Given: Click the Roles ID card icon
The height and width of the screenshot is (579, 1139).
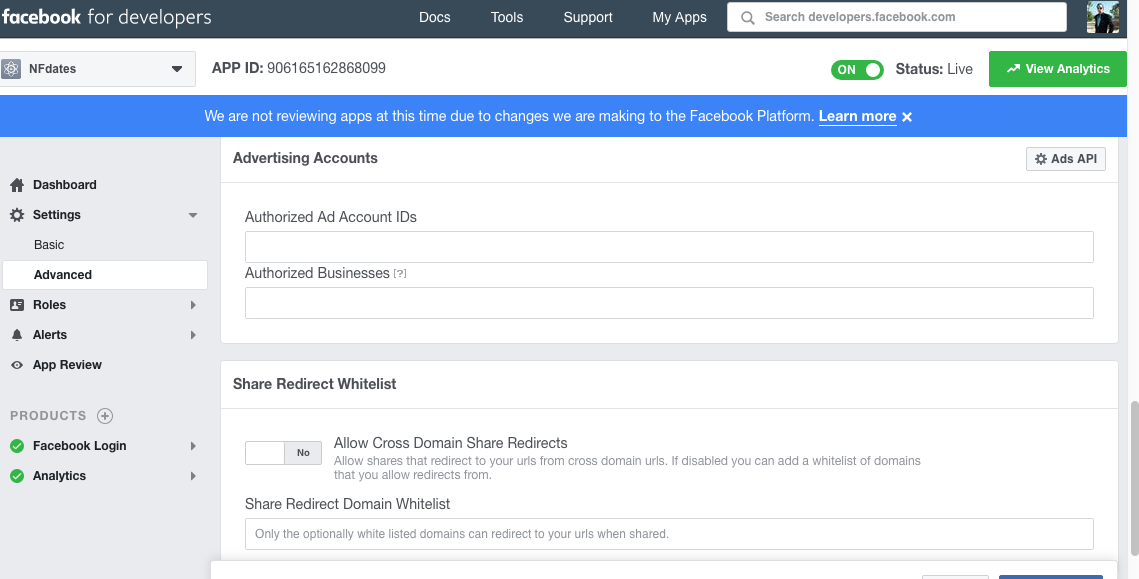Looking at the screenshot, I should pos(17,305).
